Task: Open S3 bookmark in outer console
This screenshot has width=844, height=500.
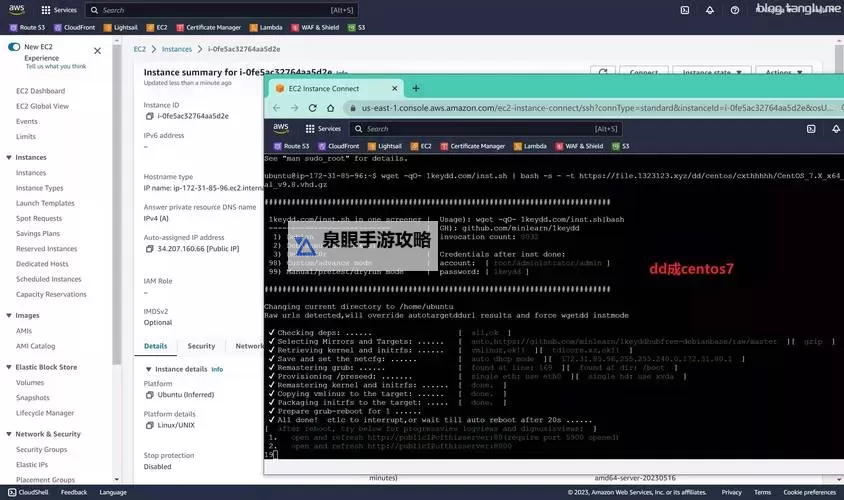Action: [356, 27]
